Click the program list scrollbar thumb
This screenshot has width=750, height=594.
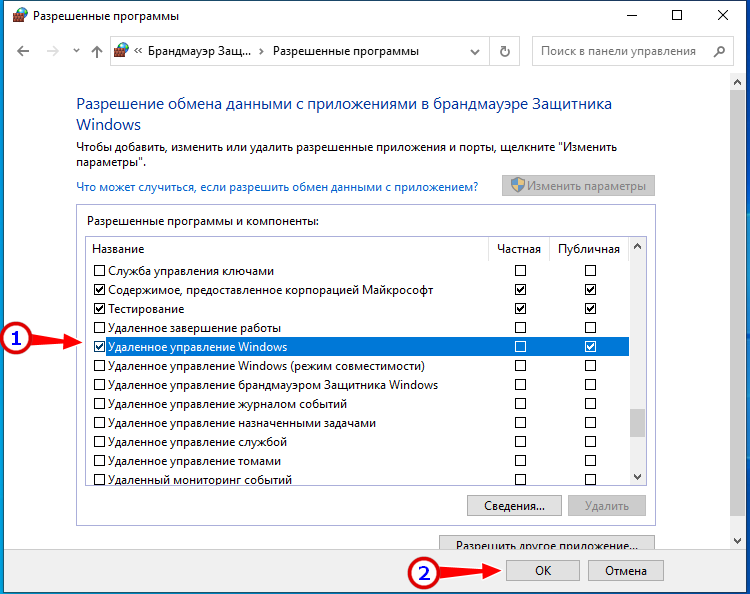point(637,423)
